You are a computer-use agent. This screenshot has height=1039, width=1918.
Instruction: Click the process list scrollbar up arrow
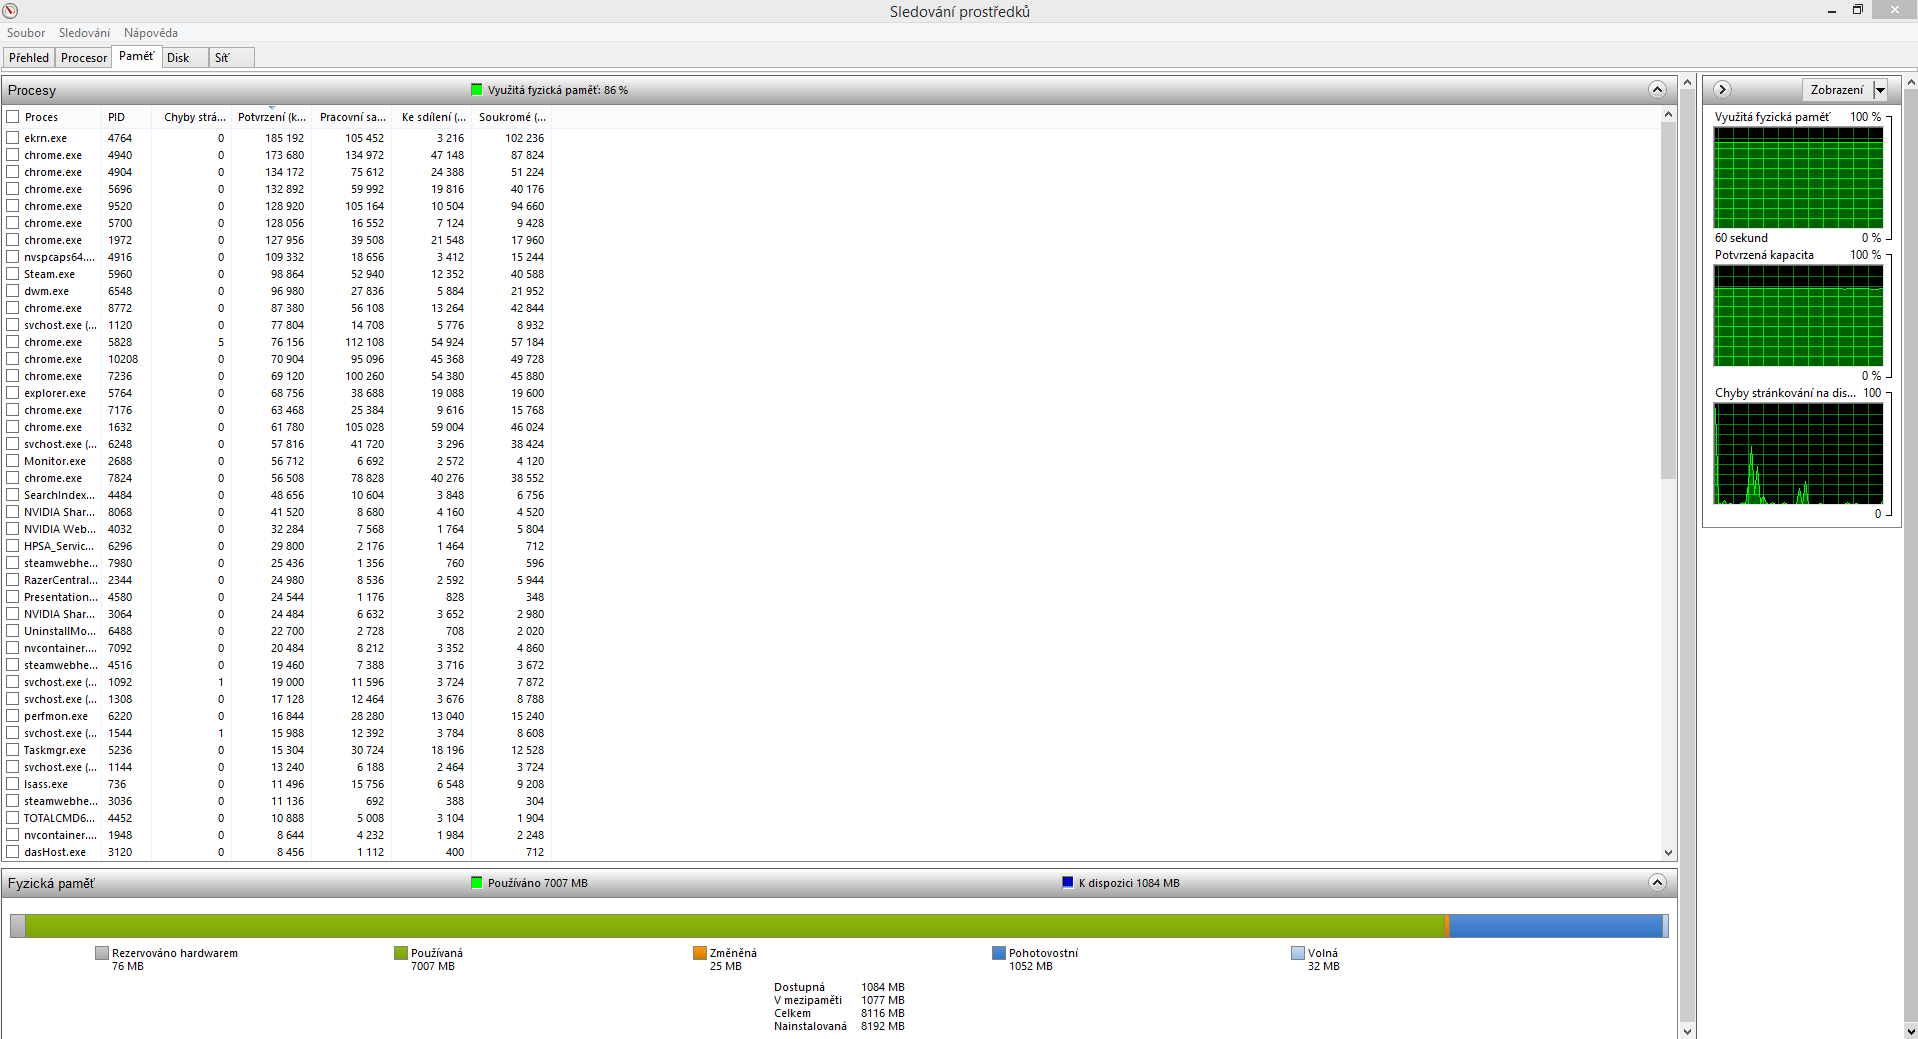1668,115
